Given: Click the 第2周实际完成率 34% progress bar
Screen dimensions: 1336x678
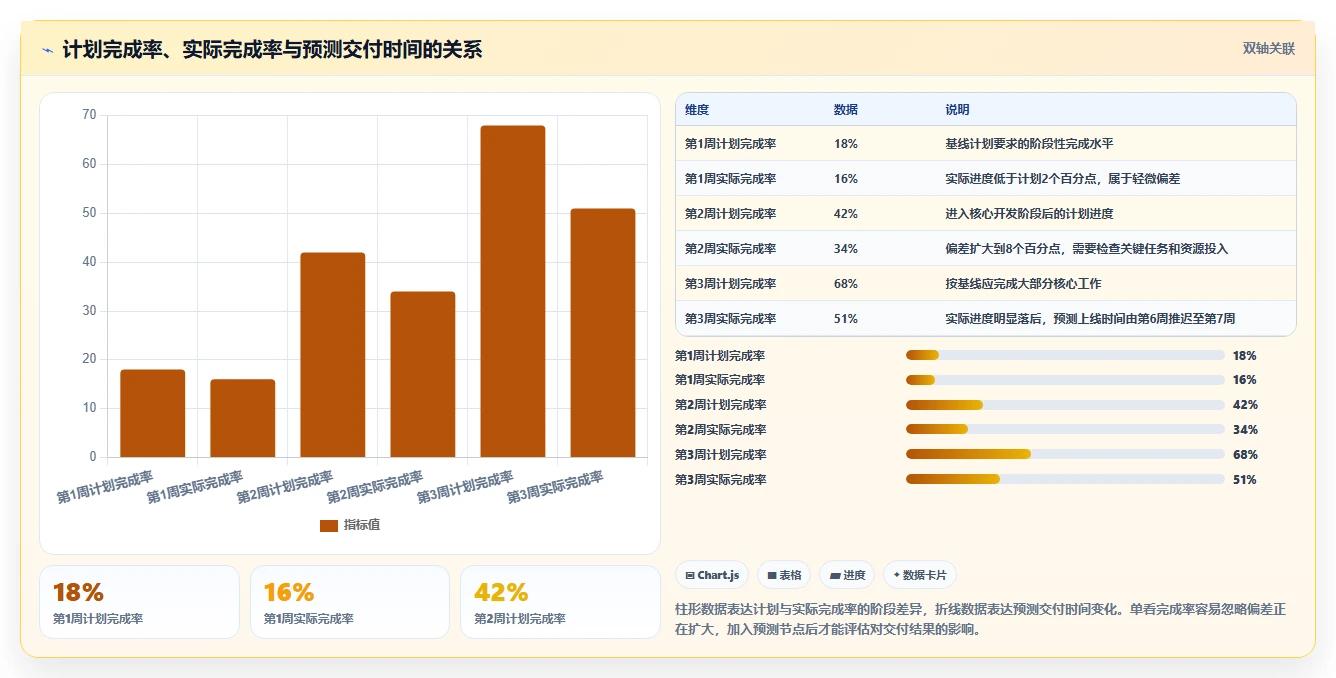Looking at the screenshot, I should pos(1065,429).
